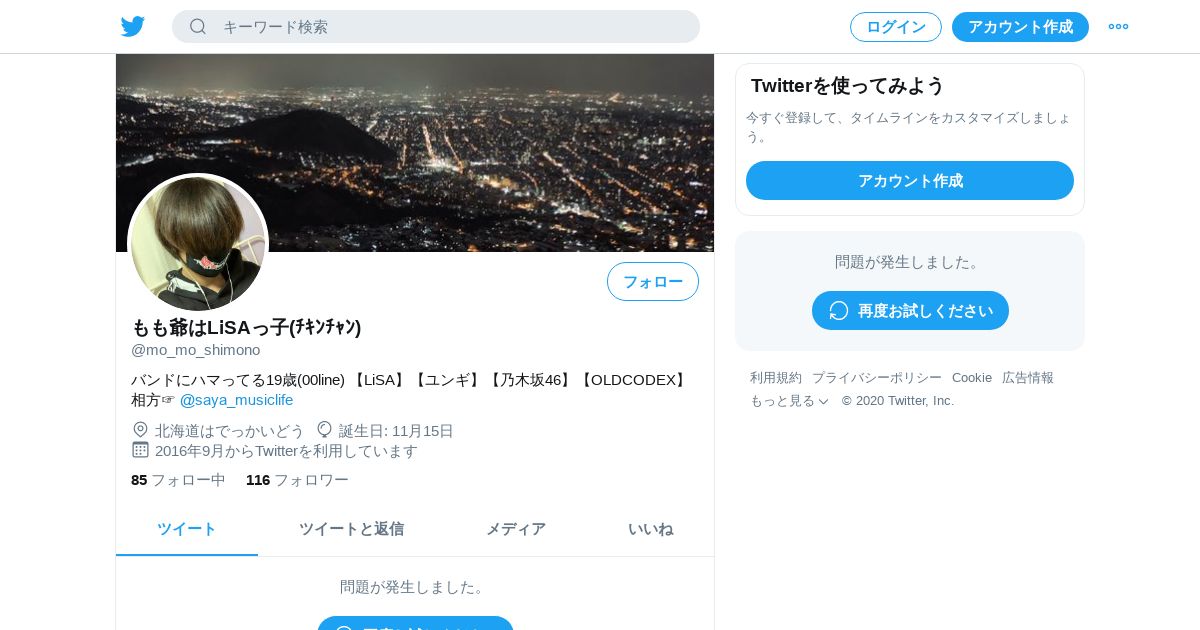Click the header アカウント作成 button
Image resolution: width=1200 pixels, height=630 pixels.
pyautogui.click(x=1020, y=27)
